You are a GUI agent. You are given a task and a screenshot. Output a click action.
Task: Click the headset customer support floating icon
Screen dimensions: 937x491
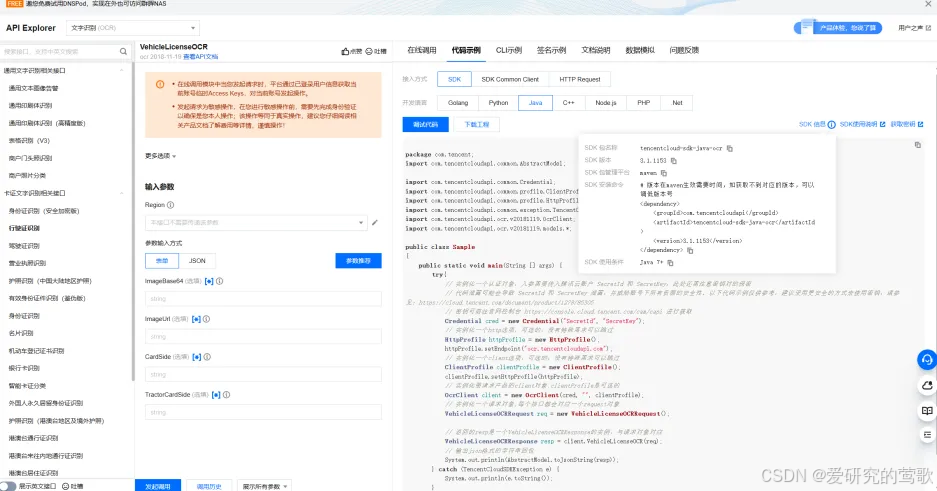coord(927,360)
